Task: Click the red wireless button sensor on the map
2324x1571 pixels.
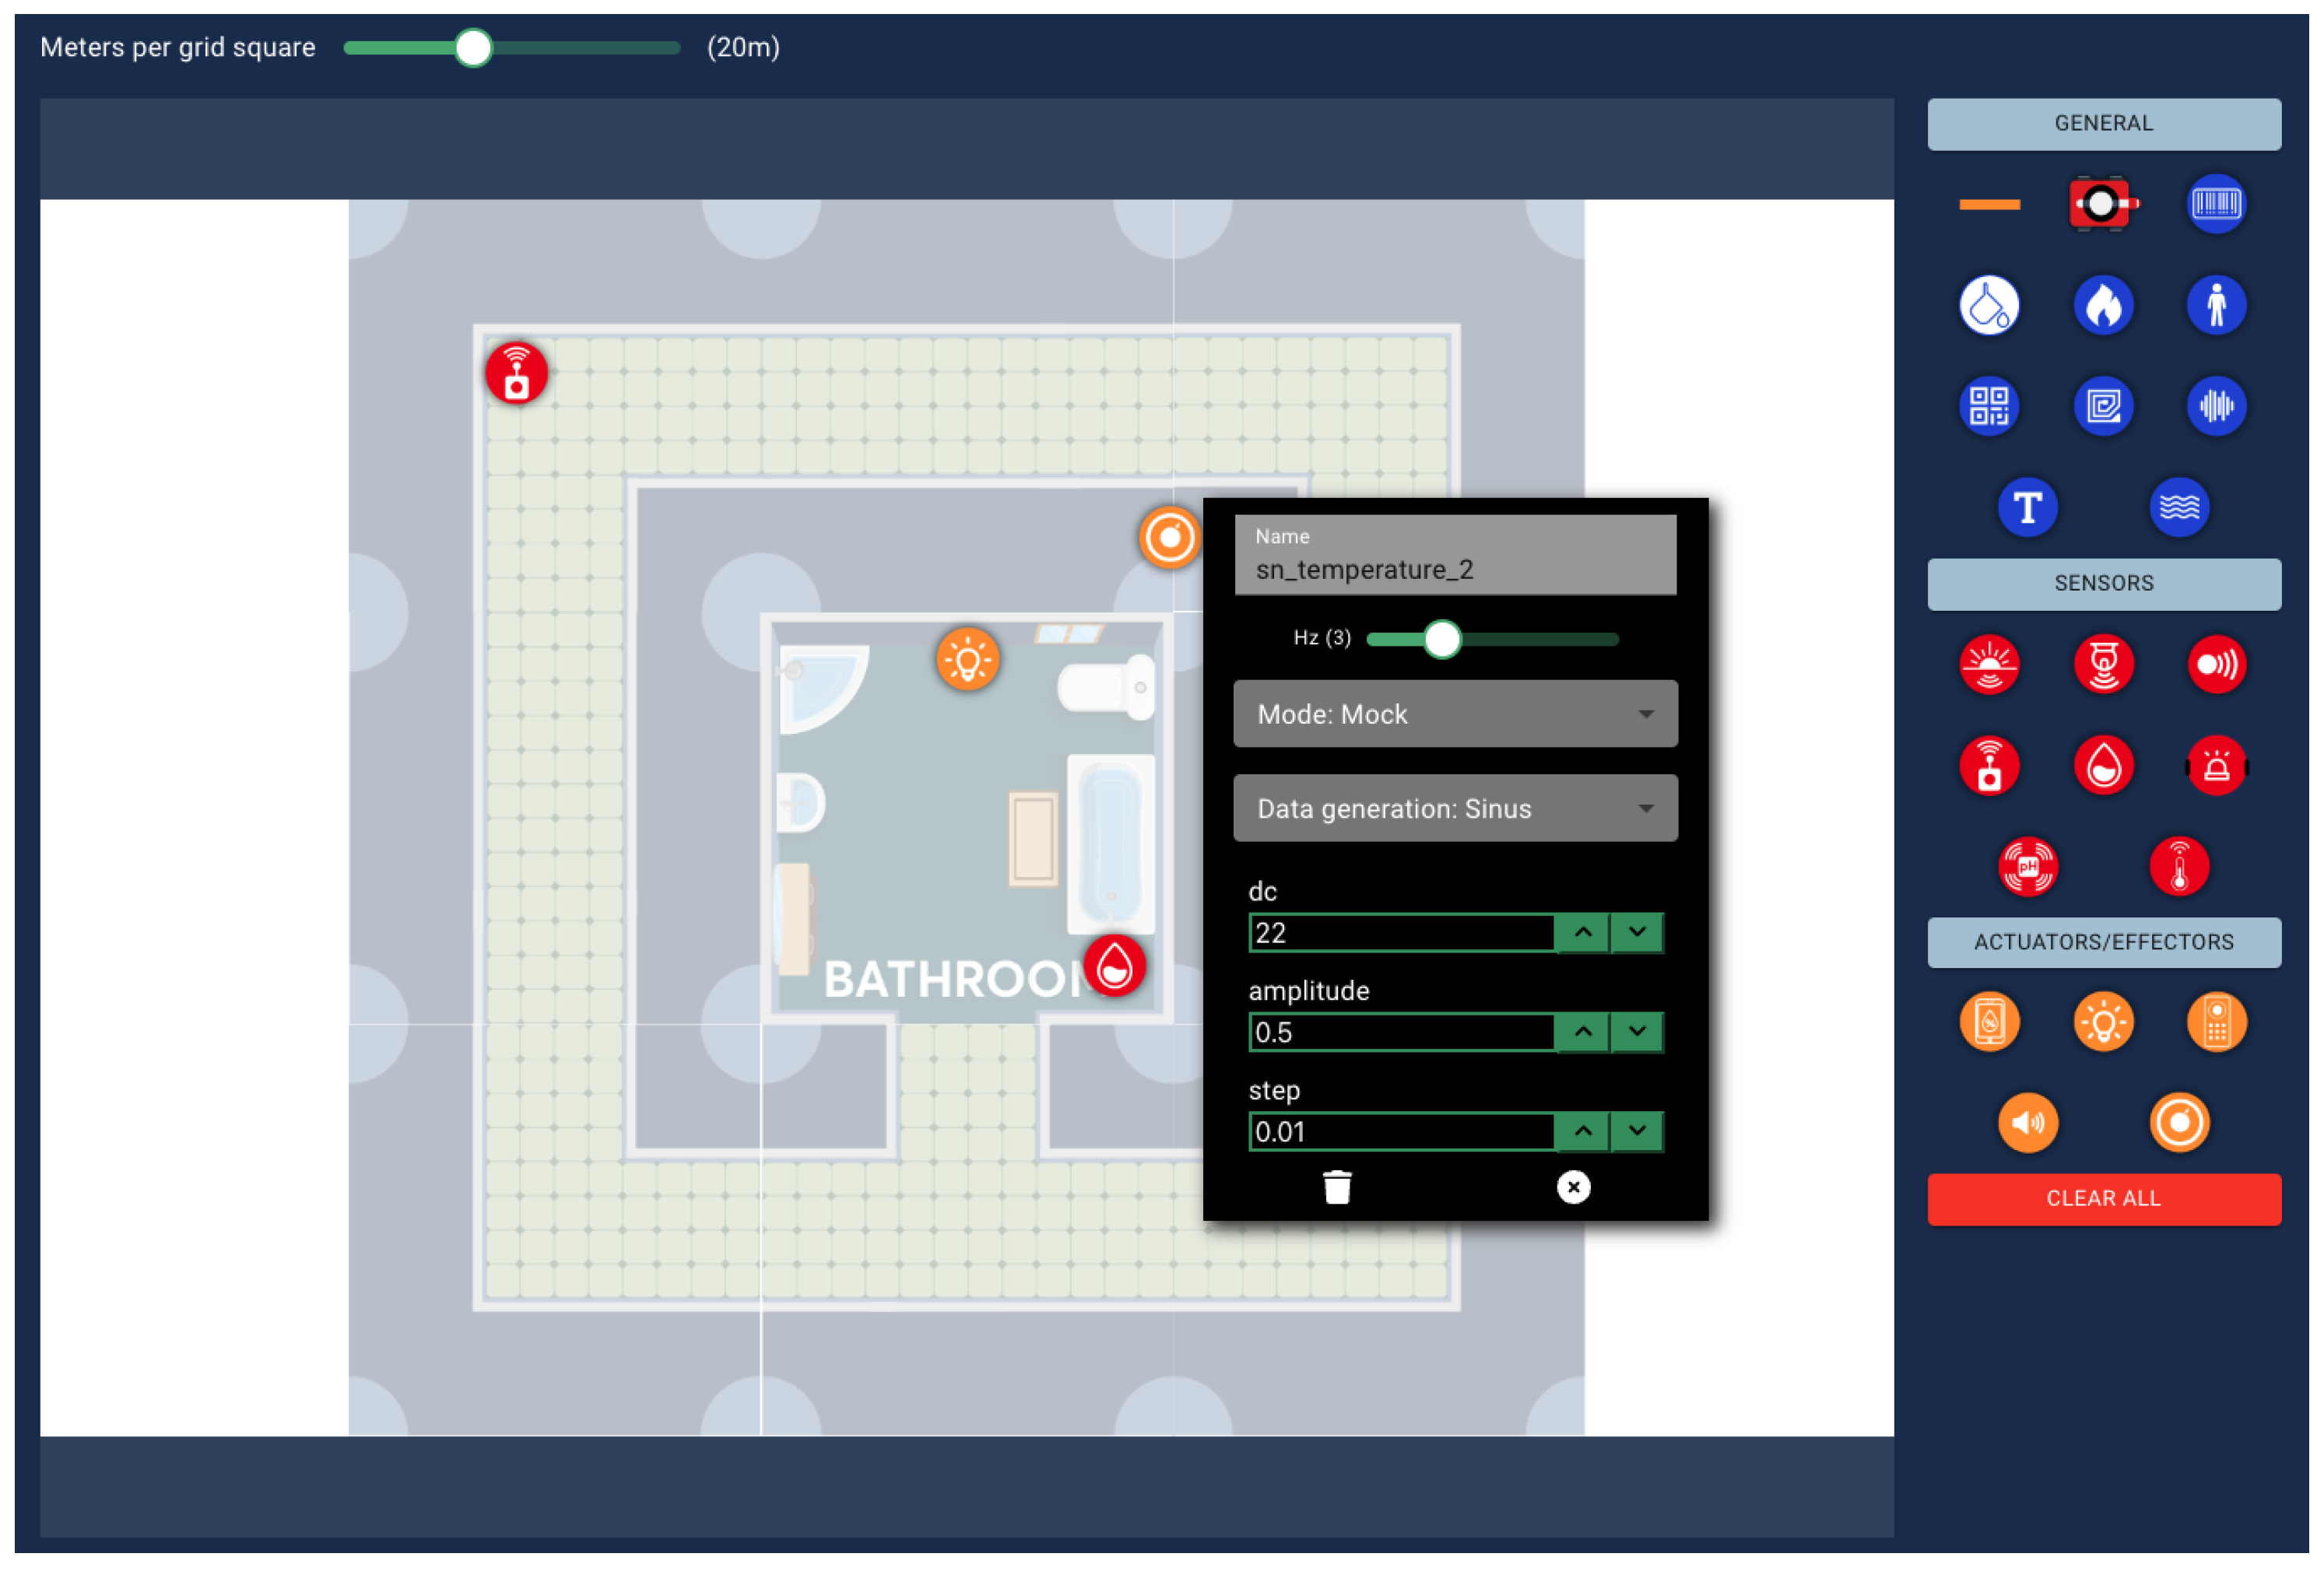Action: coord(516,373)
